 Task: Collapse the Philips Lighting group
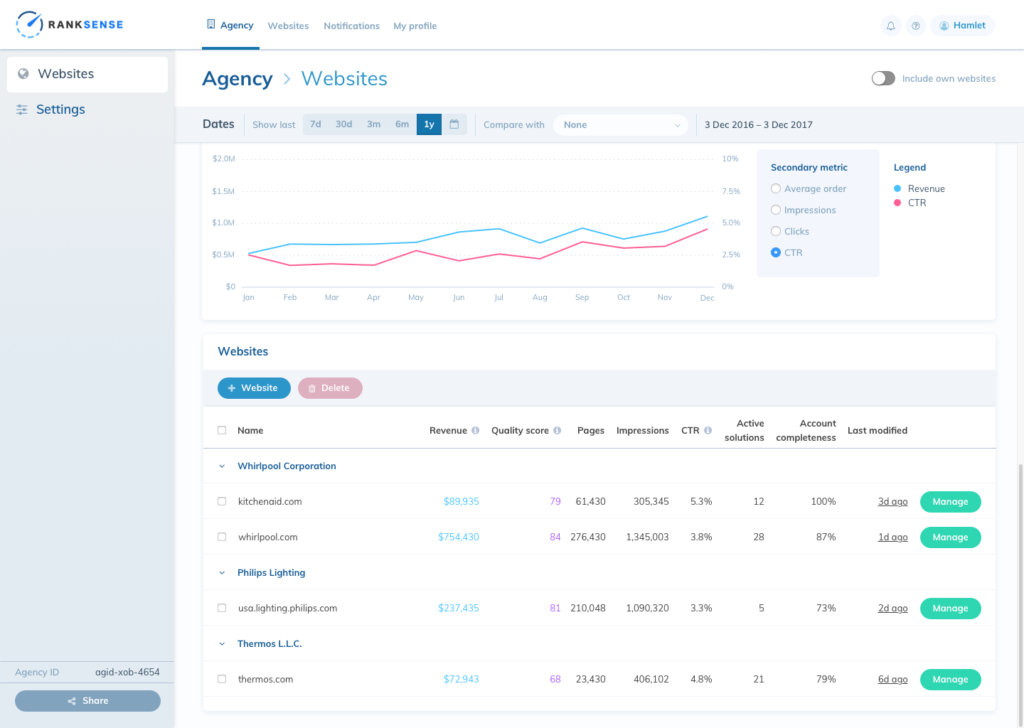pos(222,573)
